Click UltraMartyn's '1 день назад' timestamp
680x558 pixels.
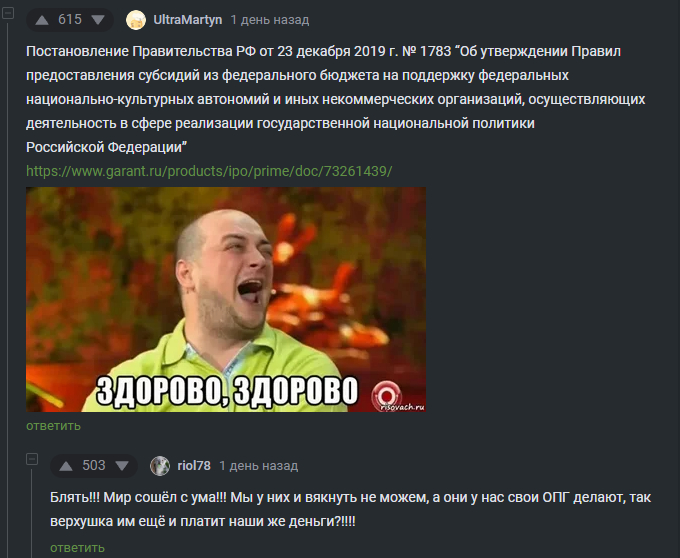pyautogui.click(x=270, y=20)
